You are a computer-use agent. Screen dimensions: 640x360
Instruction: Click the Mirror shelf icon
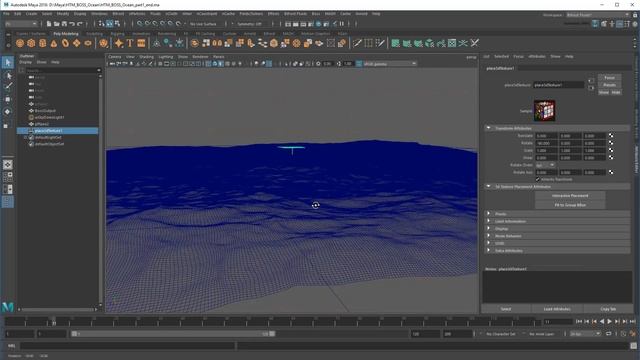[218, 43]
